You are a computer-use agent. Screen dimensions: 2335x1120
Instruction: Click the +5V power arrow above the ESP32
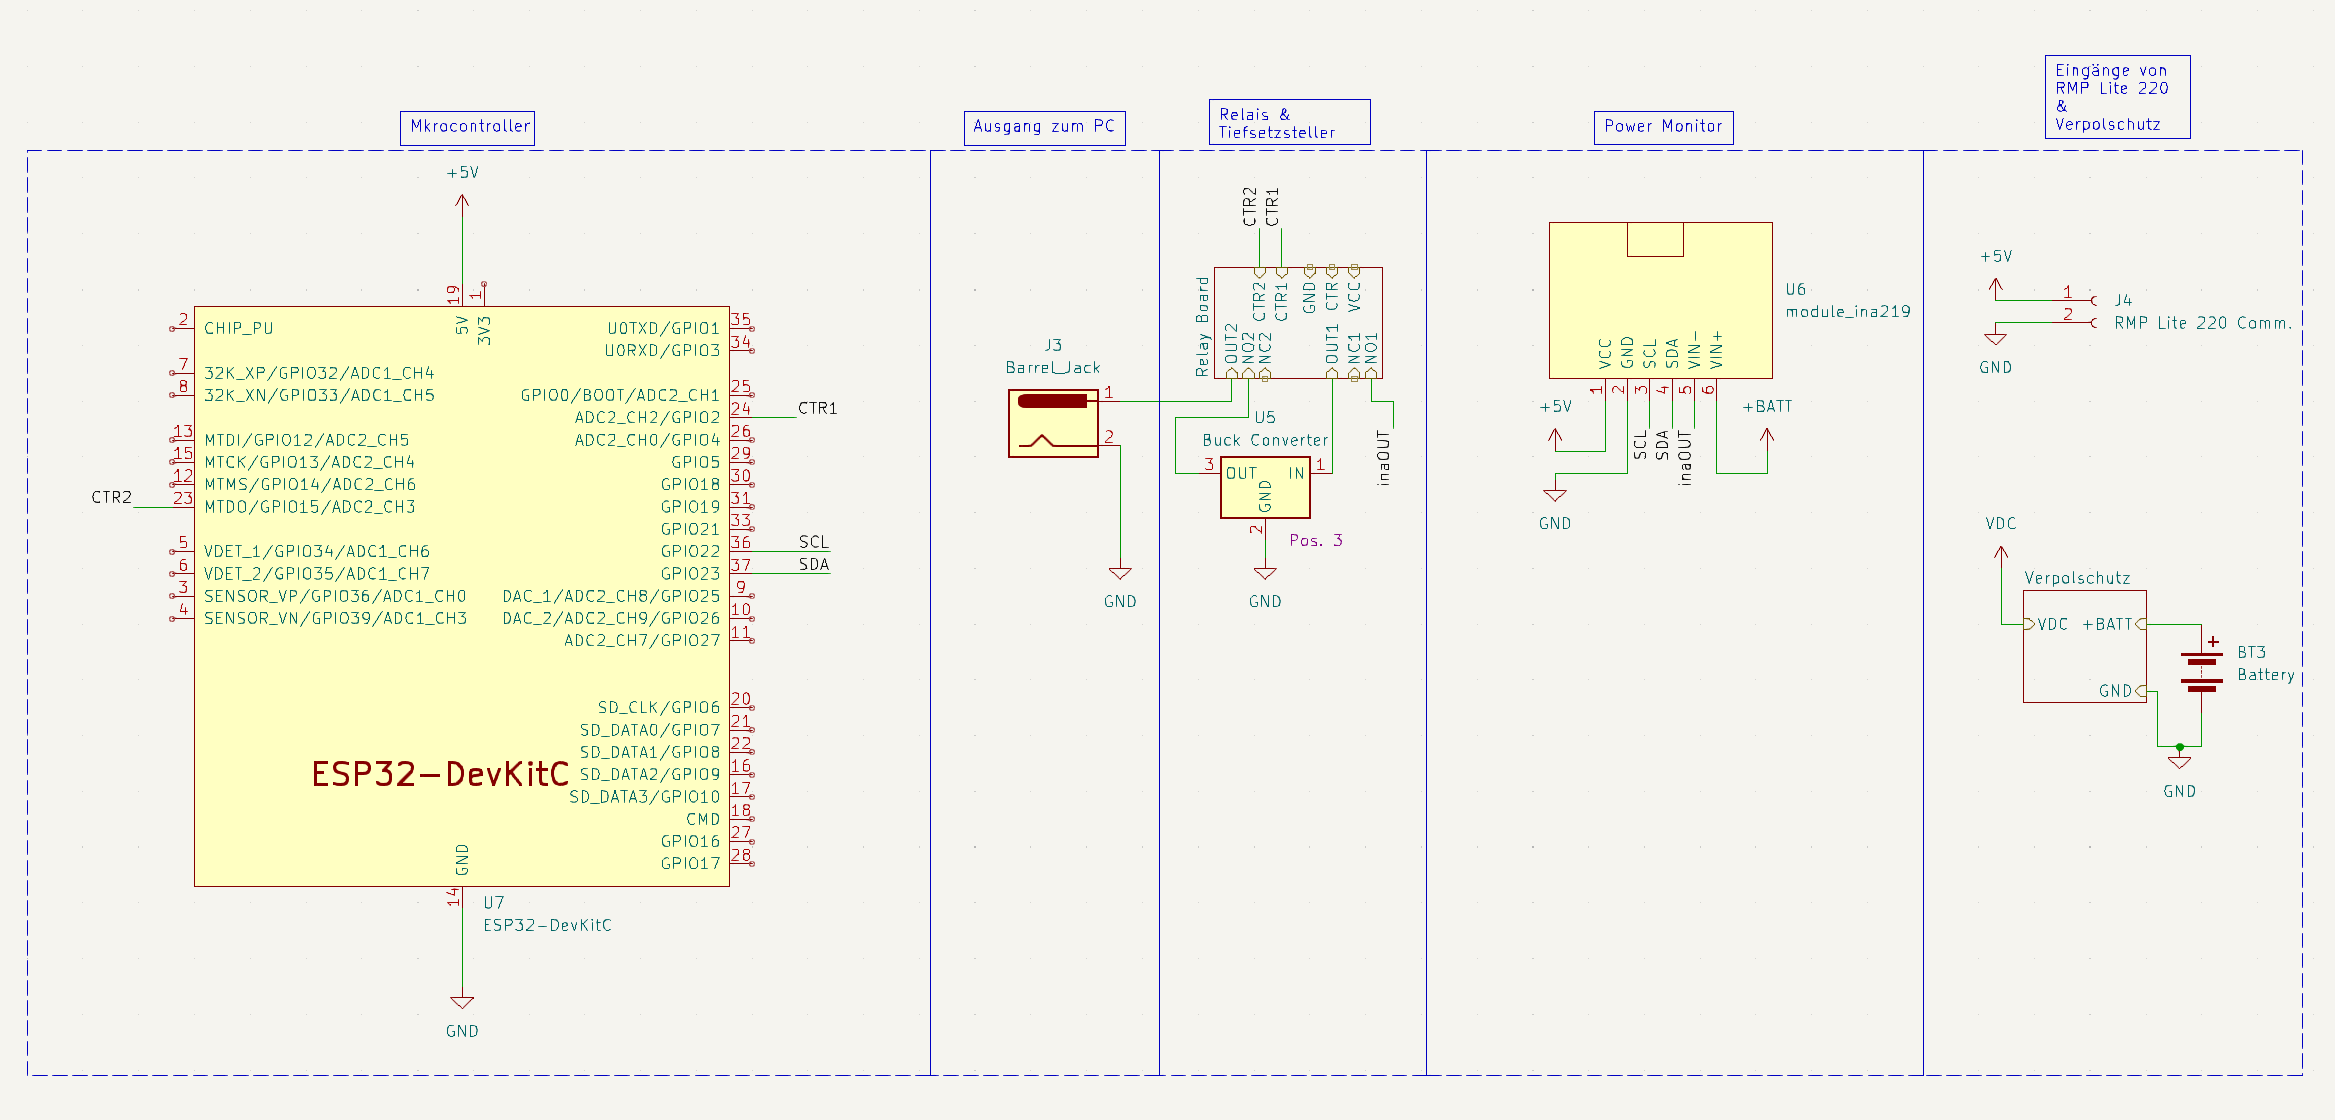coord(462,201)
